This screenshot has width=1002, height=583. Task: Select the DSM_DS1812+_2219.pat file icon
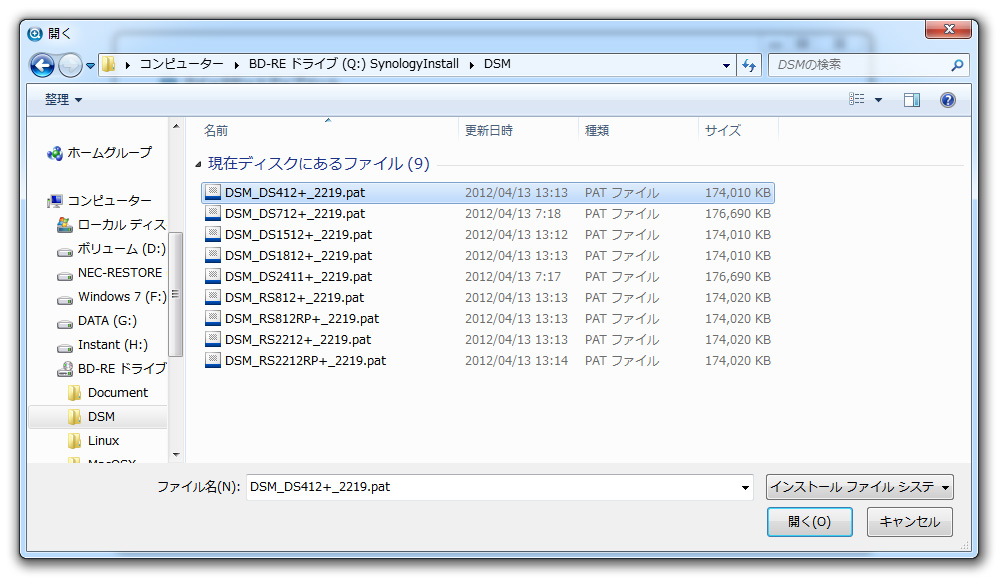213,256
